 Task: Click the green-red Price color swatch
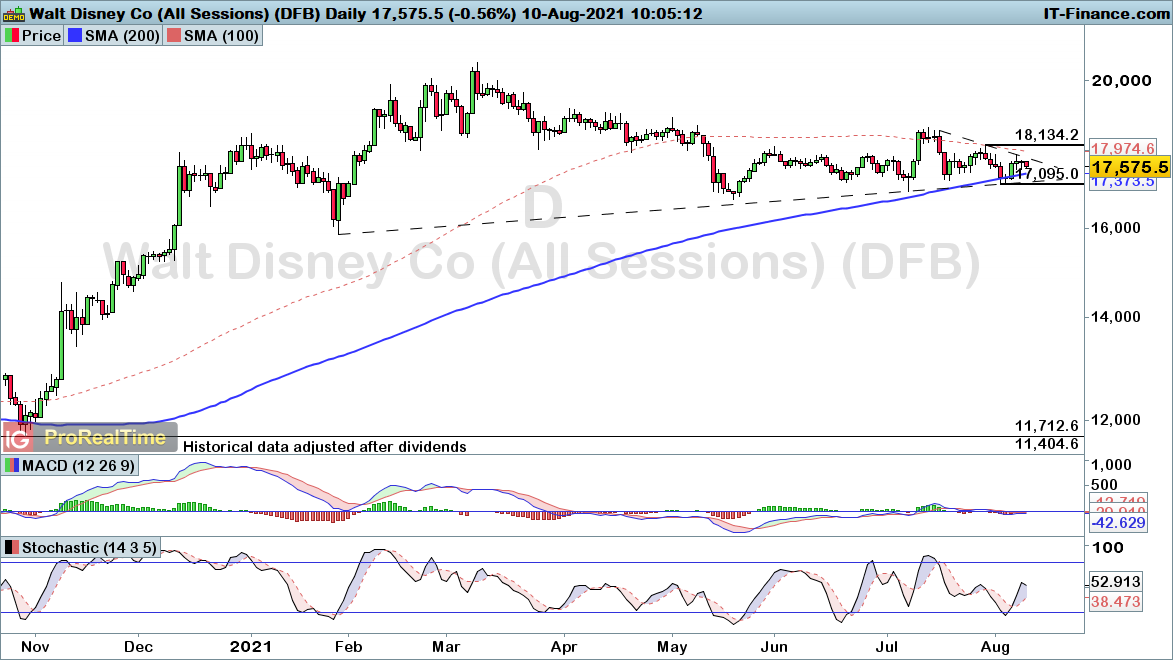click(x=11, y=36)
